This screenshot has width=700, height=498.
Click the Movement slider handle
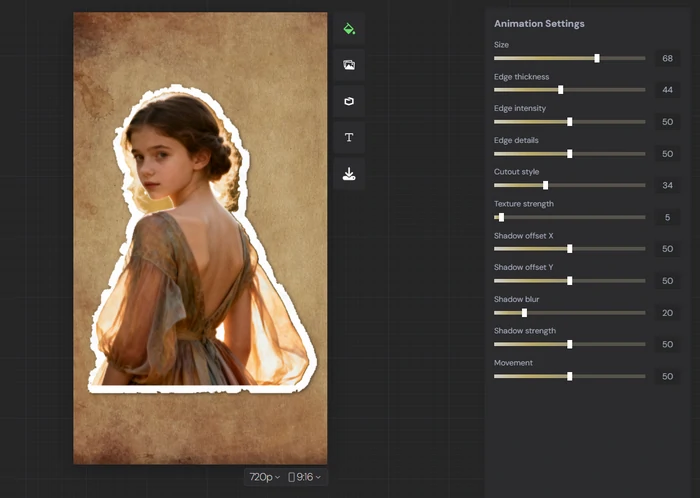tap(570, 377)
